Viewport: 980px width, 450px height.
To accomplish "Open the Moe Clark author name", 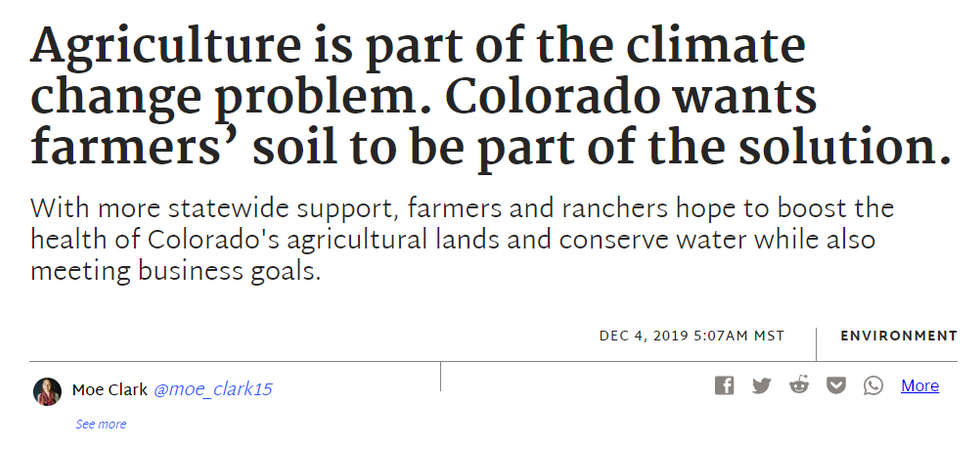I will [109, 390].
